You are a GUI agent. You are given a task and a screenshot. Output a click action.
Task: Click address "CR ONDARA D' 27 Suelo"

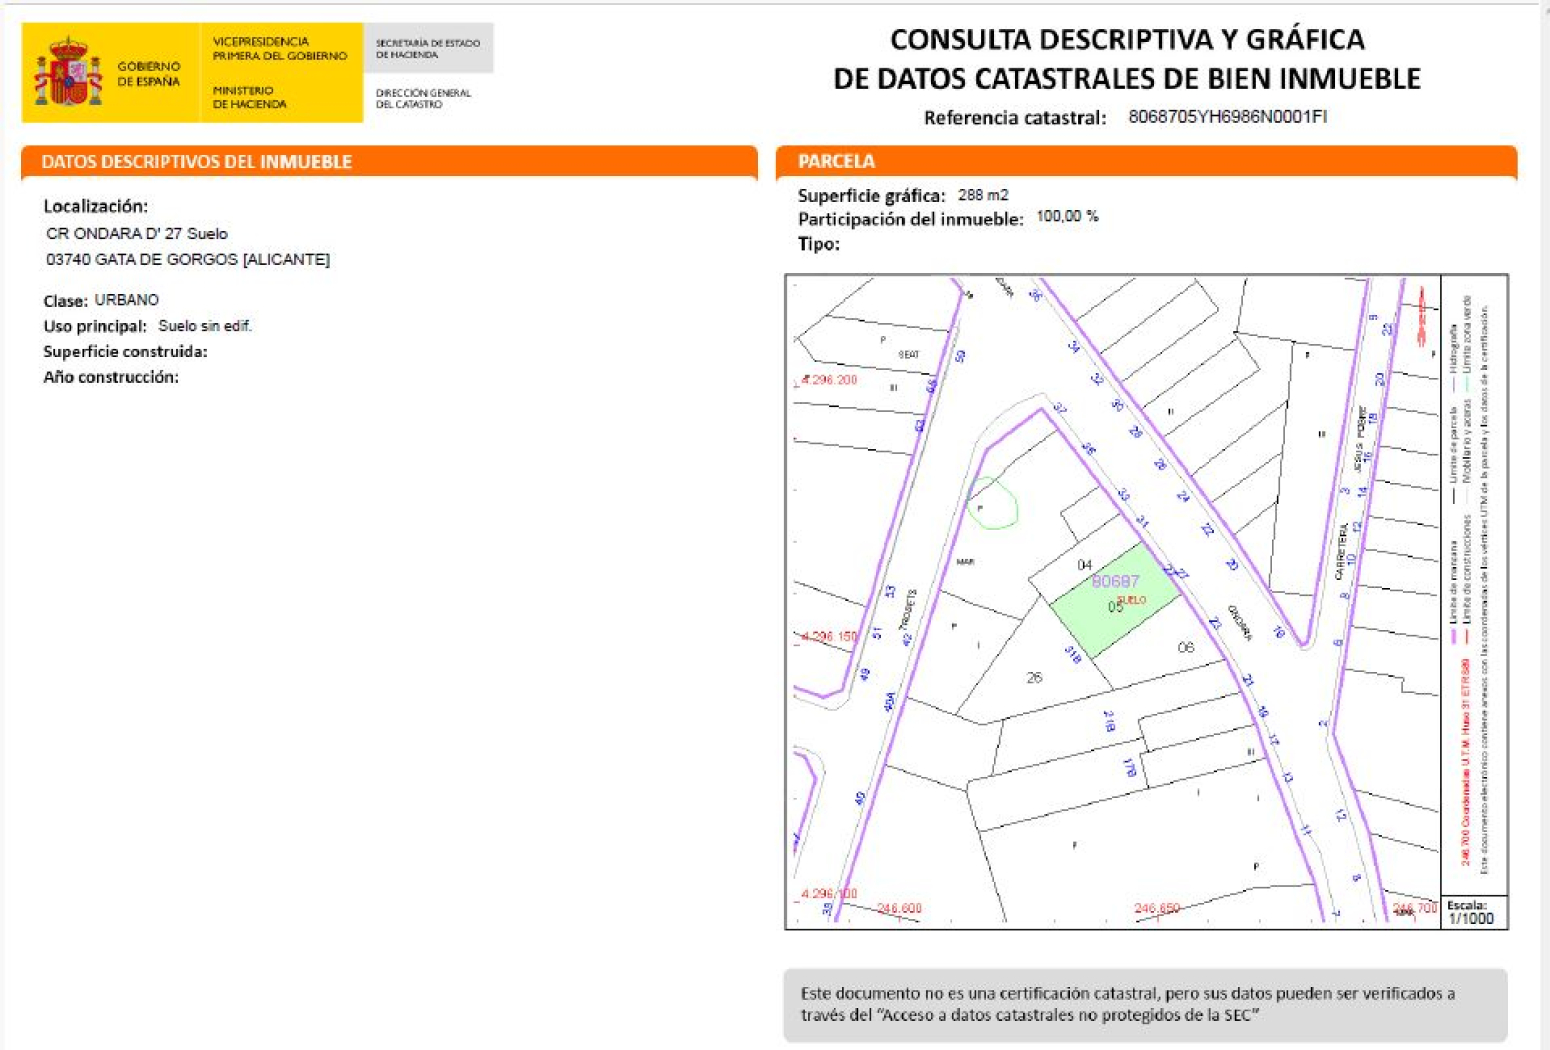(x=137, y=233)
